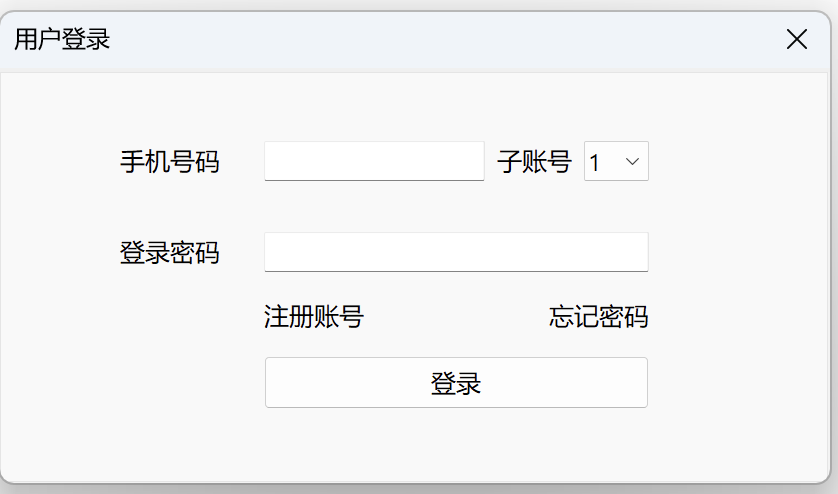Select the value 1 in 子账号 combo box
Viewport: 838px width, 494px height.
[597, 162]
